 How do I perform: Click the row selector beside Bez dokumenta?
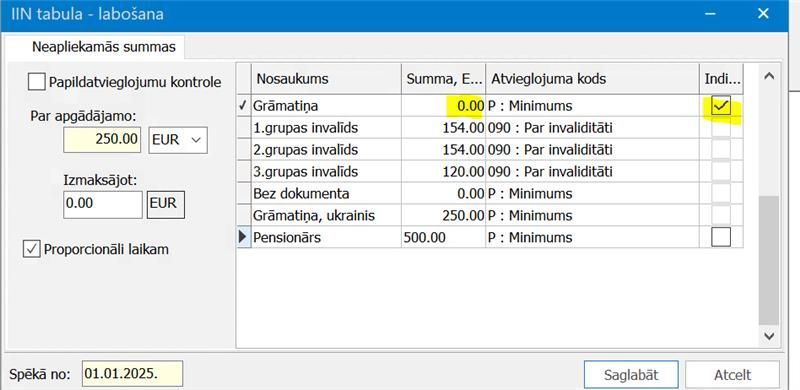click(x=244, y=193)
